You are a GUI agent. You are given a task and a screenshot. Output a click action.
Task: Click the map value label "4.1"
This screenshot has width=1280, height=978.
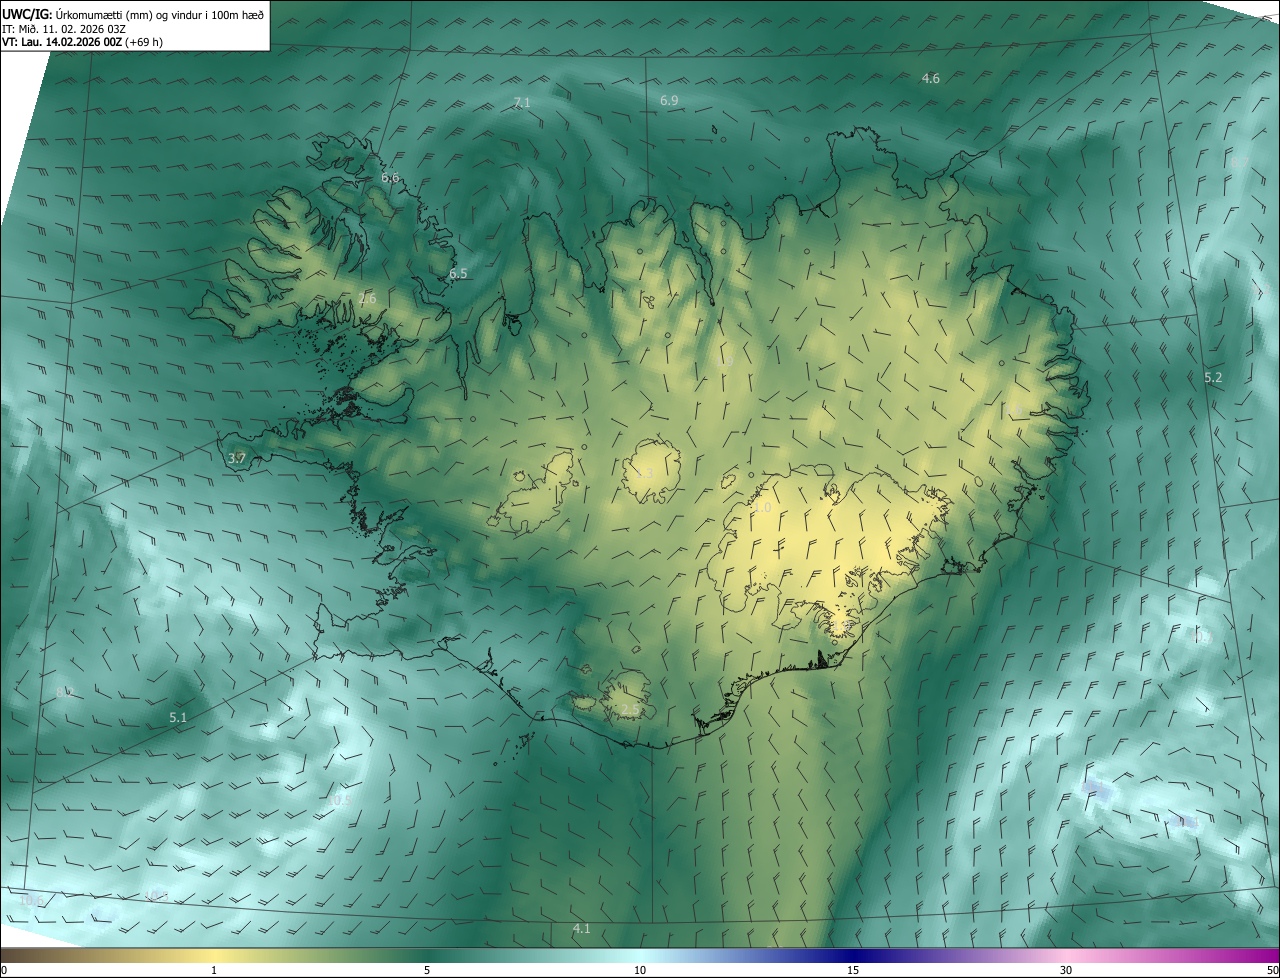click(x=581, y=929)
